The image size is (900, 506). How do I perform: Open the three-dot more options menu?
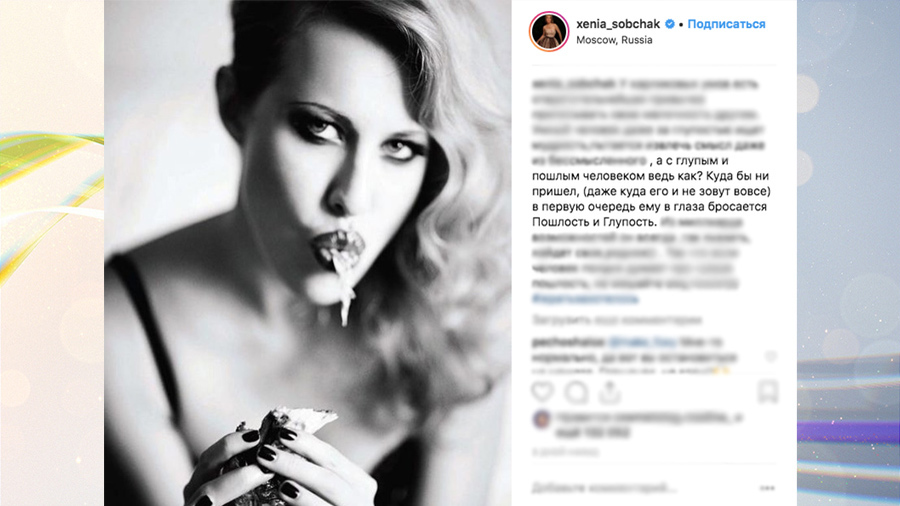point(767,488)
